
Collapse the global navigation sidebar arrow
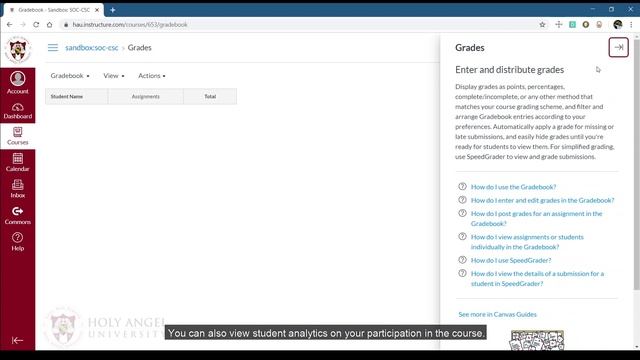tap(17, 340)
